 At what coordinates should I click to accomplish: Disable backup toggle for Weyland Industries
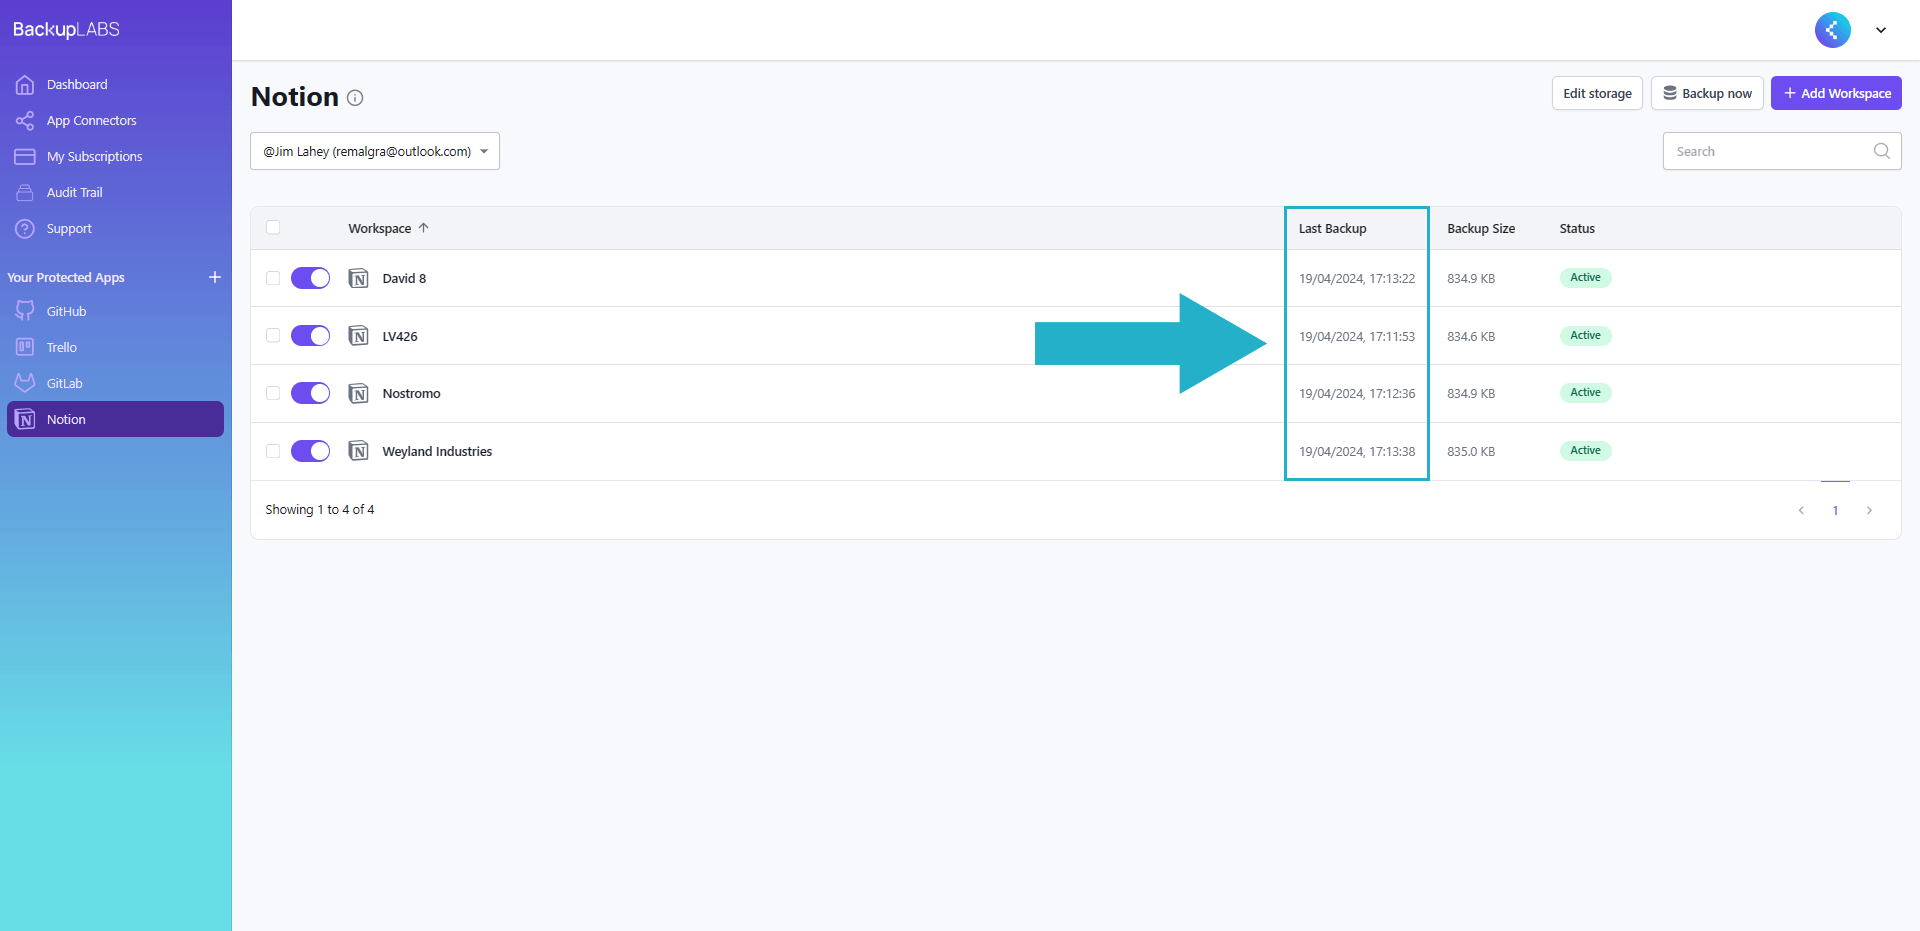tap(310, 451)
